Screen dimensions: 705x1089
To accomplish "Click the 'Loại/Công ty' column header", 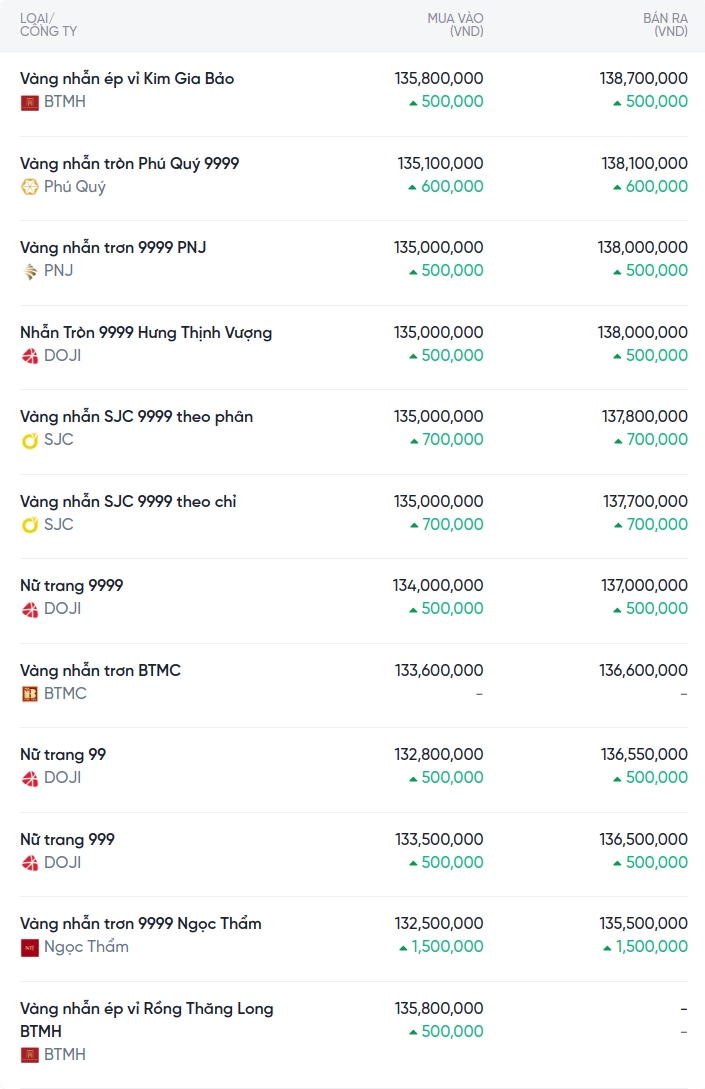I will 48,25.
